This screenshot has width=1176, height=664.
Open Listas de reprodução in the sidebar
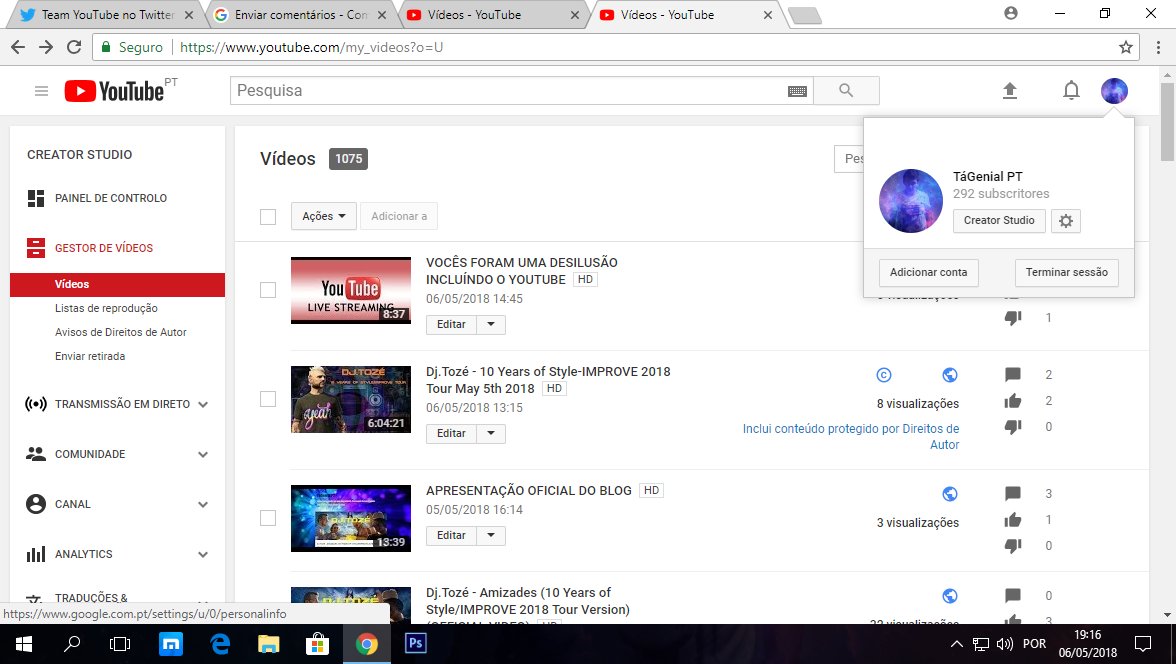[x=106, y=308]
